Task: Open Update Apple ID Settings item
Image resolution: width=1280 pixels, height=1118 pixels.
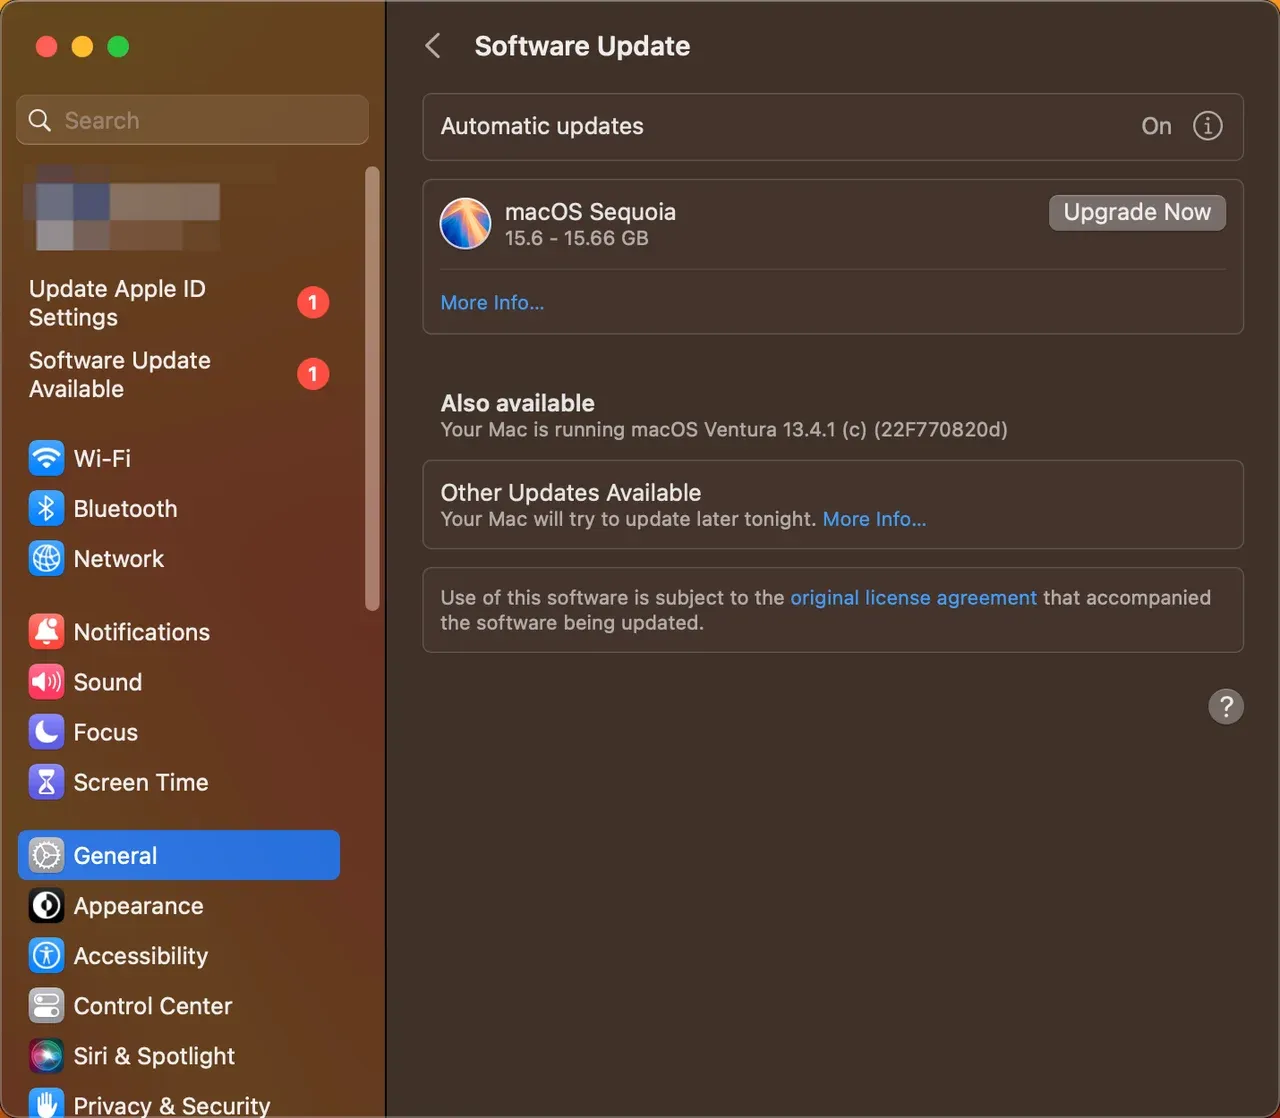Action: 180,303
